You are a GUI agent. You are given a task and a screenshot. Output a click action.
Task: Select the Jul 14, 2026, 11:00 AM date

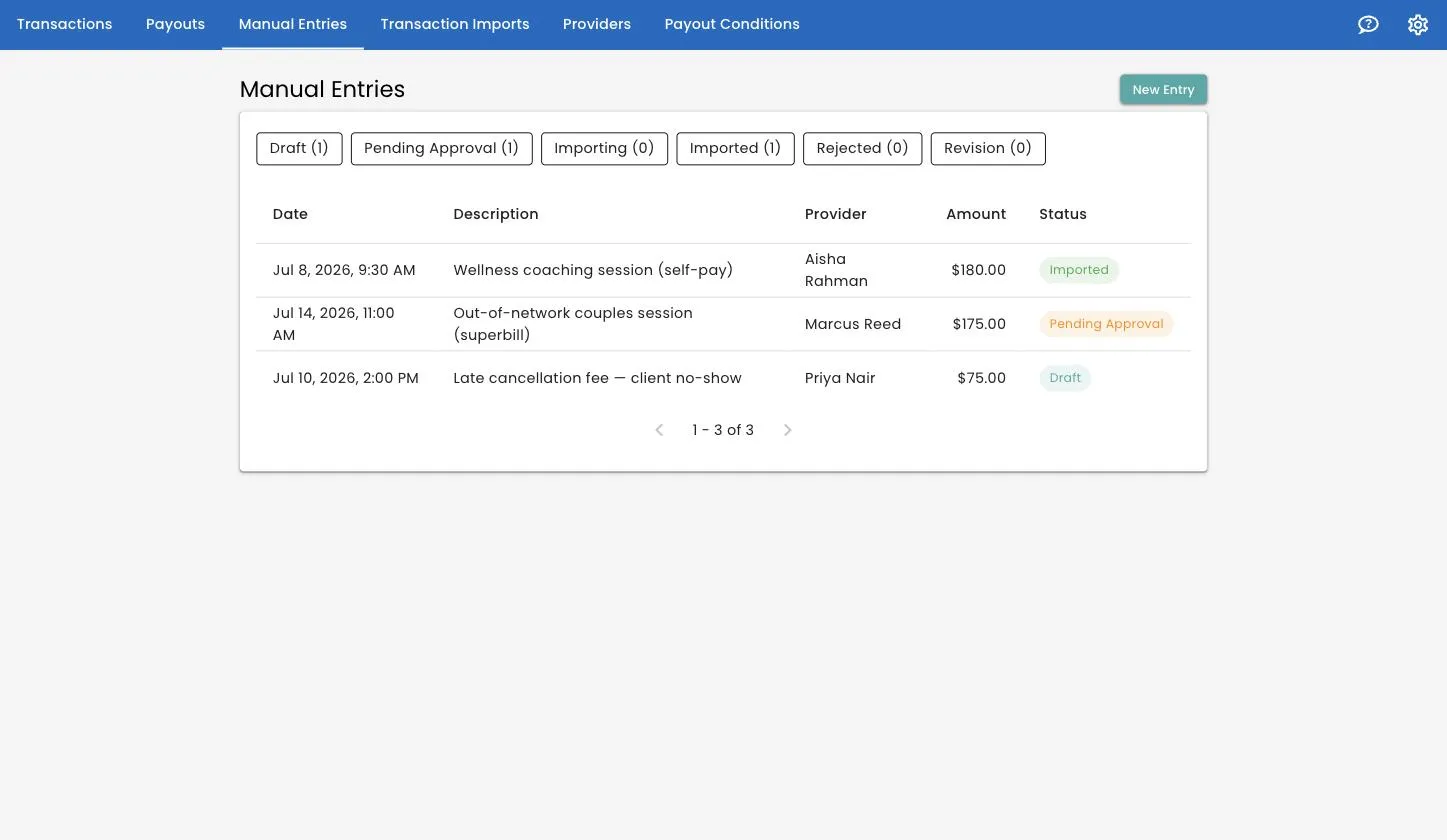[x=334, y=324]
